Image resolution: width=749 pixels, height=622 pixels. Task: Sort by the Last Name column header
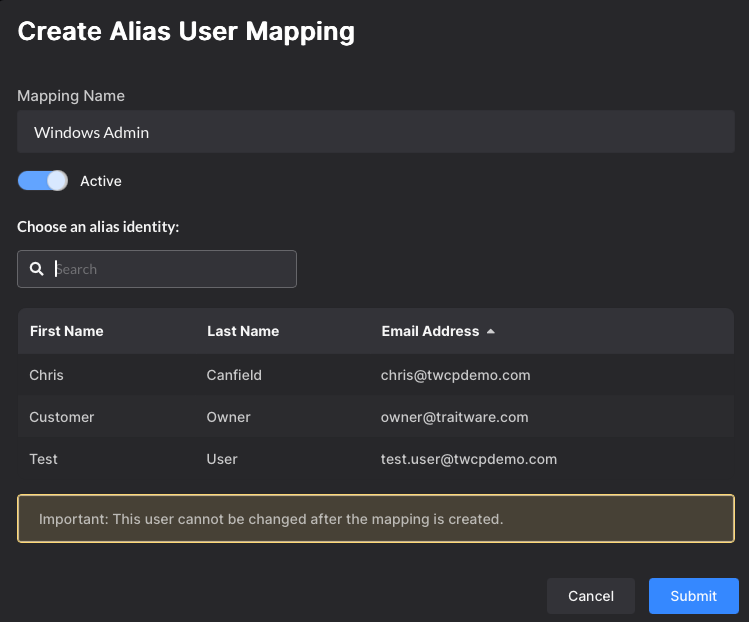(243, 331)
